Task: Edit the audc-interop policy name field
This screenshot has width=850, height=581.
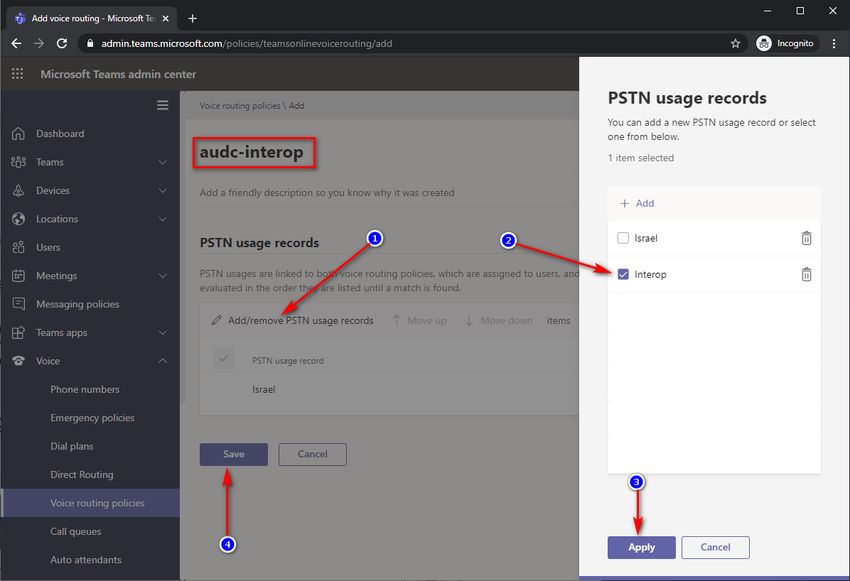Action: 252,152
